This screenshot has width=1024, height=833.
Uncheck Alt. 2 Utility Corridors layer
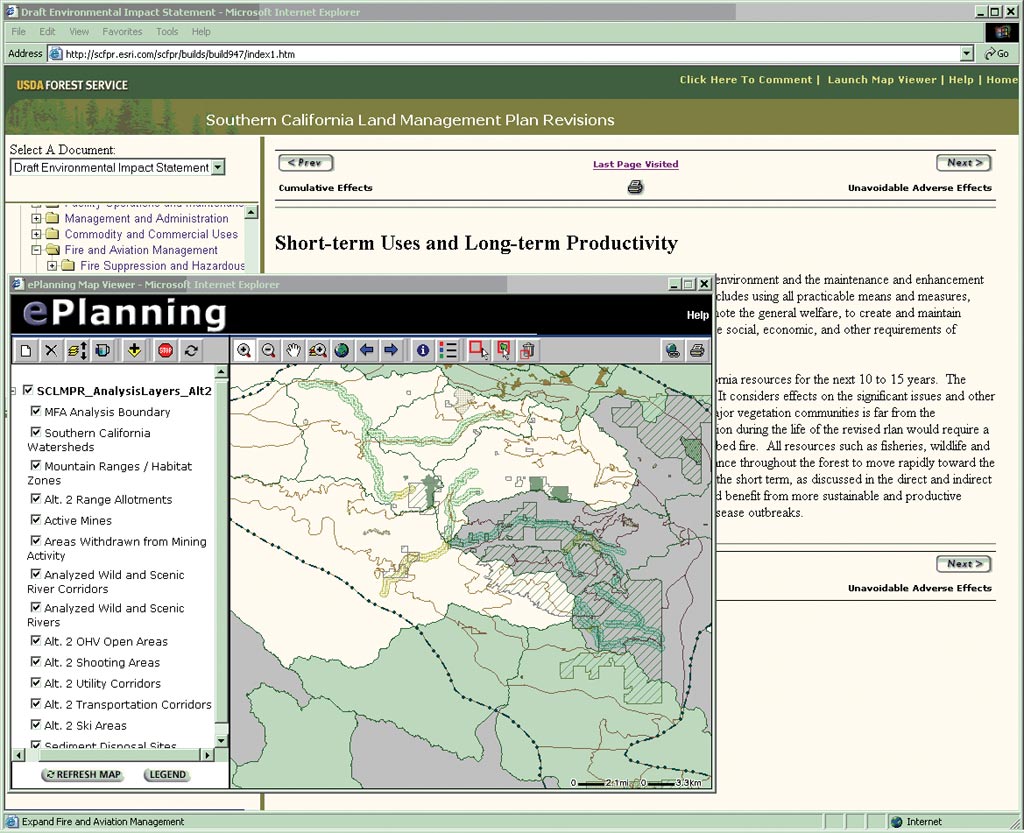click(36, 682)
